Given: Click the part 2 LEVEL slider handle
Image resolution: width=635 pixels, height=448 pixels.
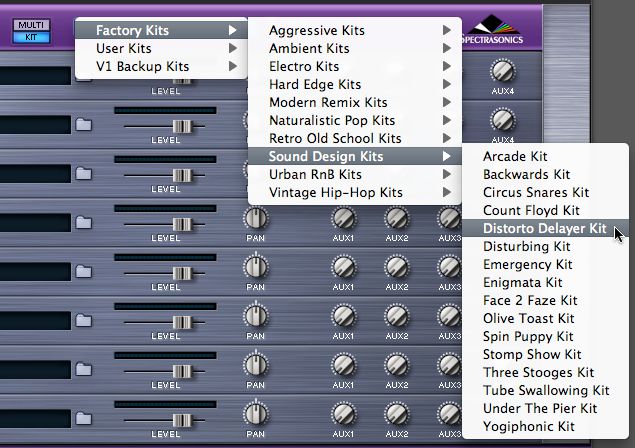Looking at the screenshot, I should point(182,126).
